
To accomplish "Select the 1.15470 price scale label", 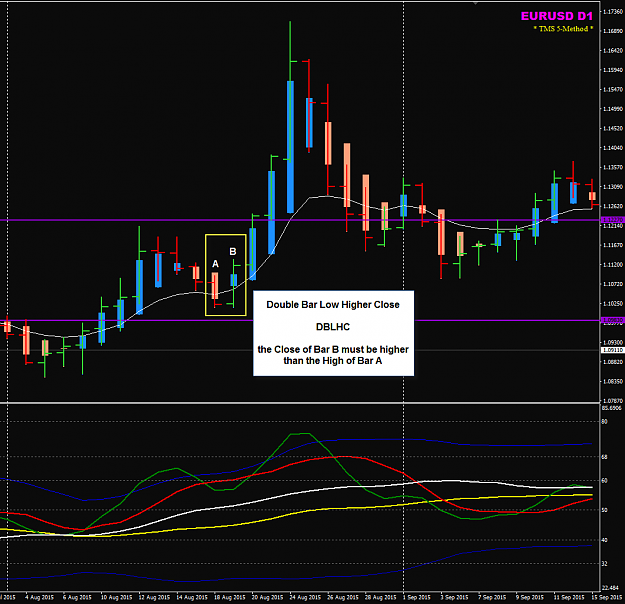I will [613, 90].
